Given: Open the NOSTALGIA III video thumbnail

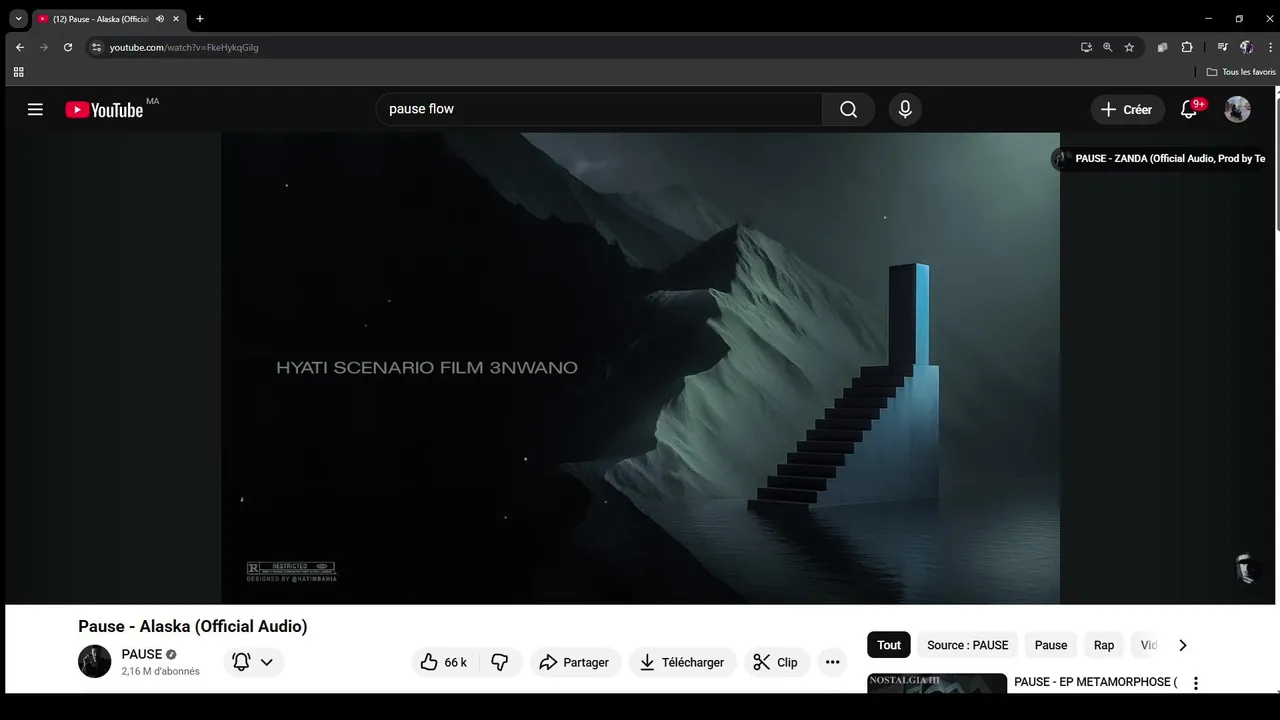Looking at the screenshot, I should pyautogui.click(x=937, y=684).
